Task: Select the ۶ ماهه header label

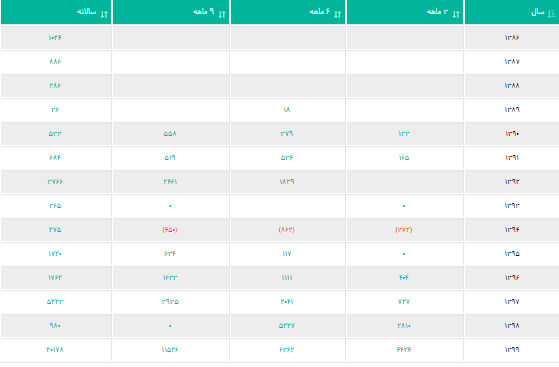Action: (319, 12)
